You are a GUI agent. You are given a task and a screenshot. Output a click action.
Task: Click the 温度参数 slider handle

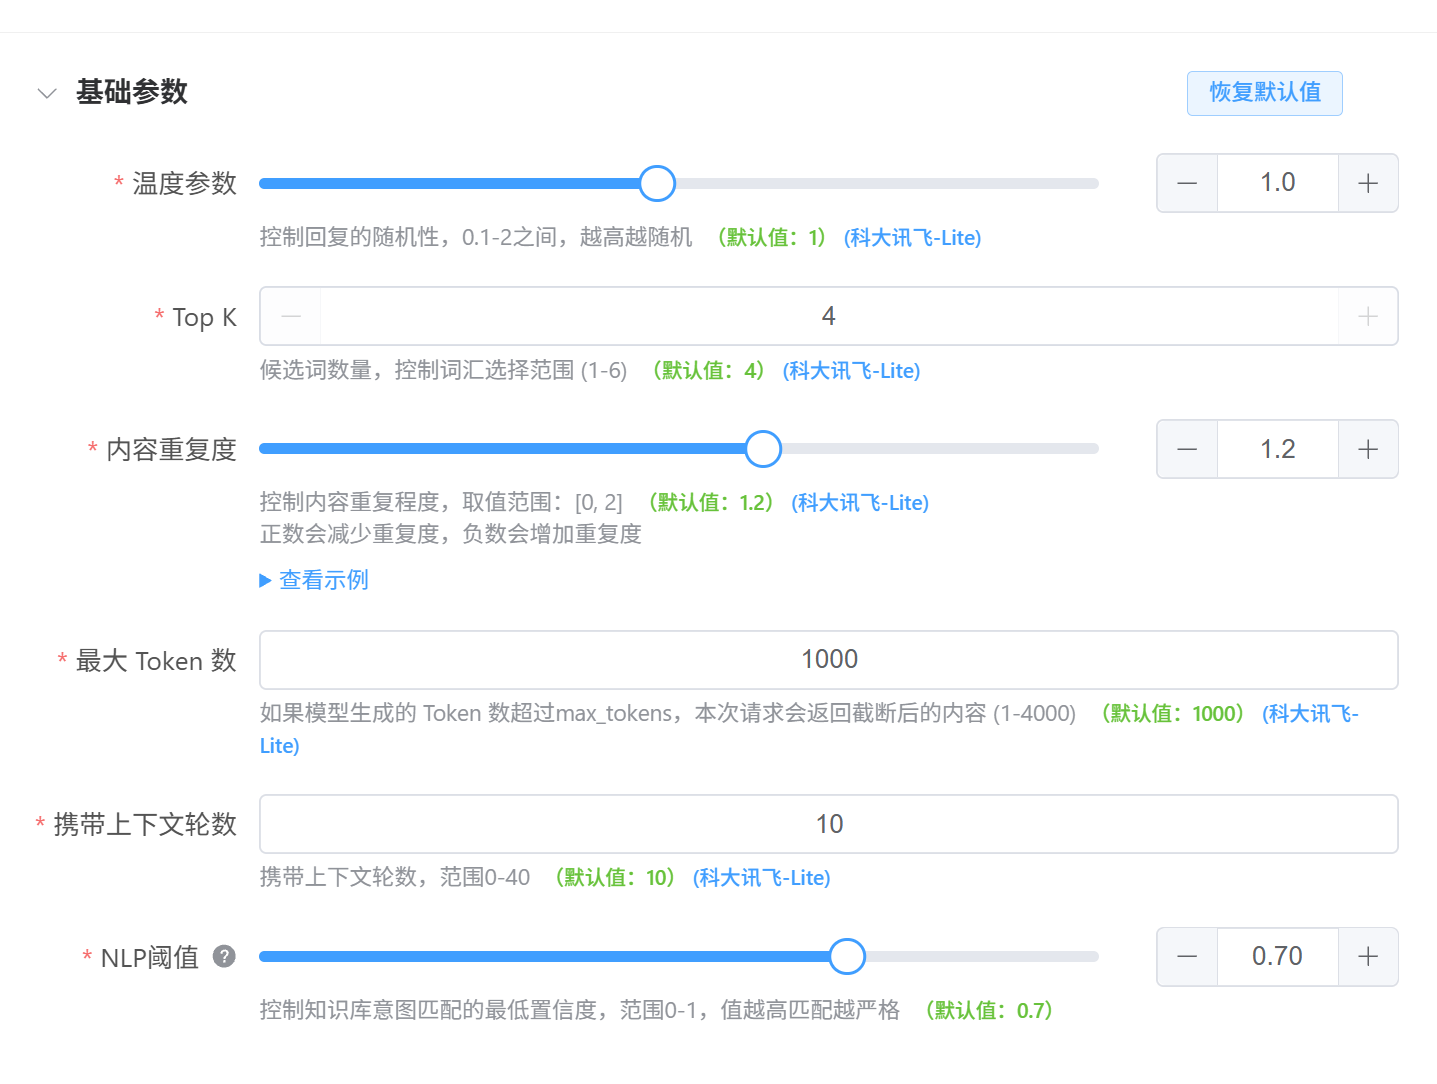[657, 184]
